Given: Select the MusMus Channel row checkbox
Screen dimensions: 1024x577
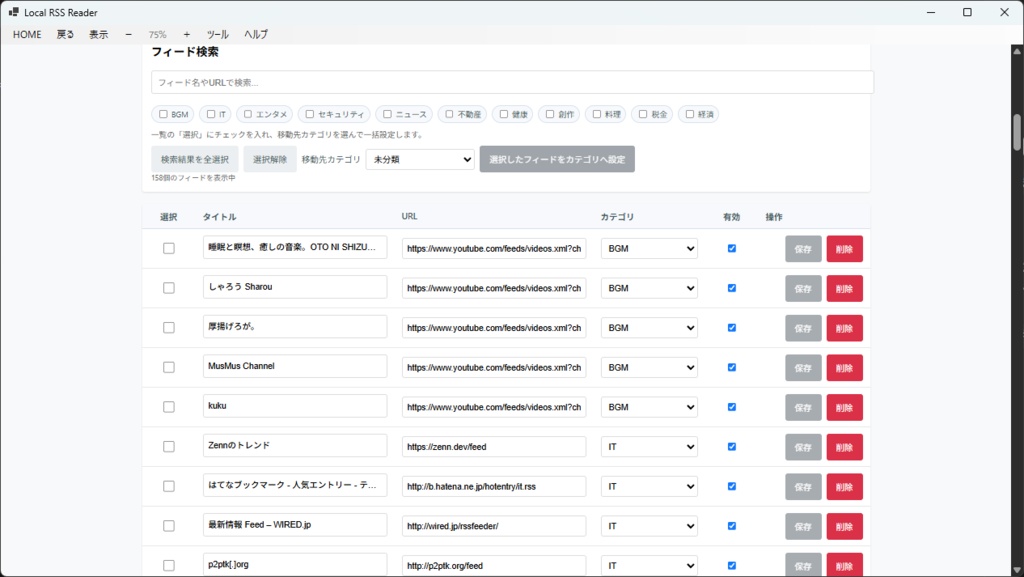Looking at the screenshot, I should pyautogui.click(x=168, y=367).
